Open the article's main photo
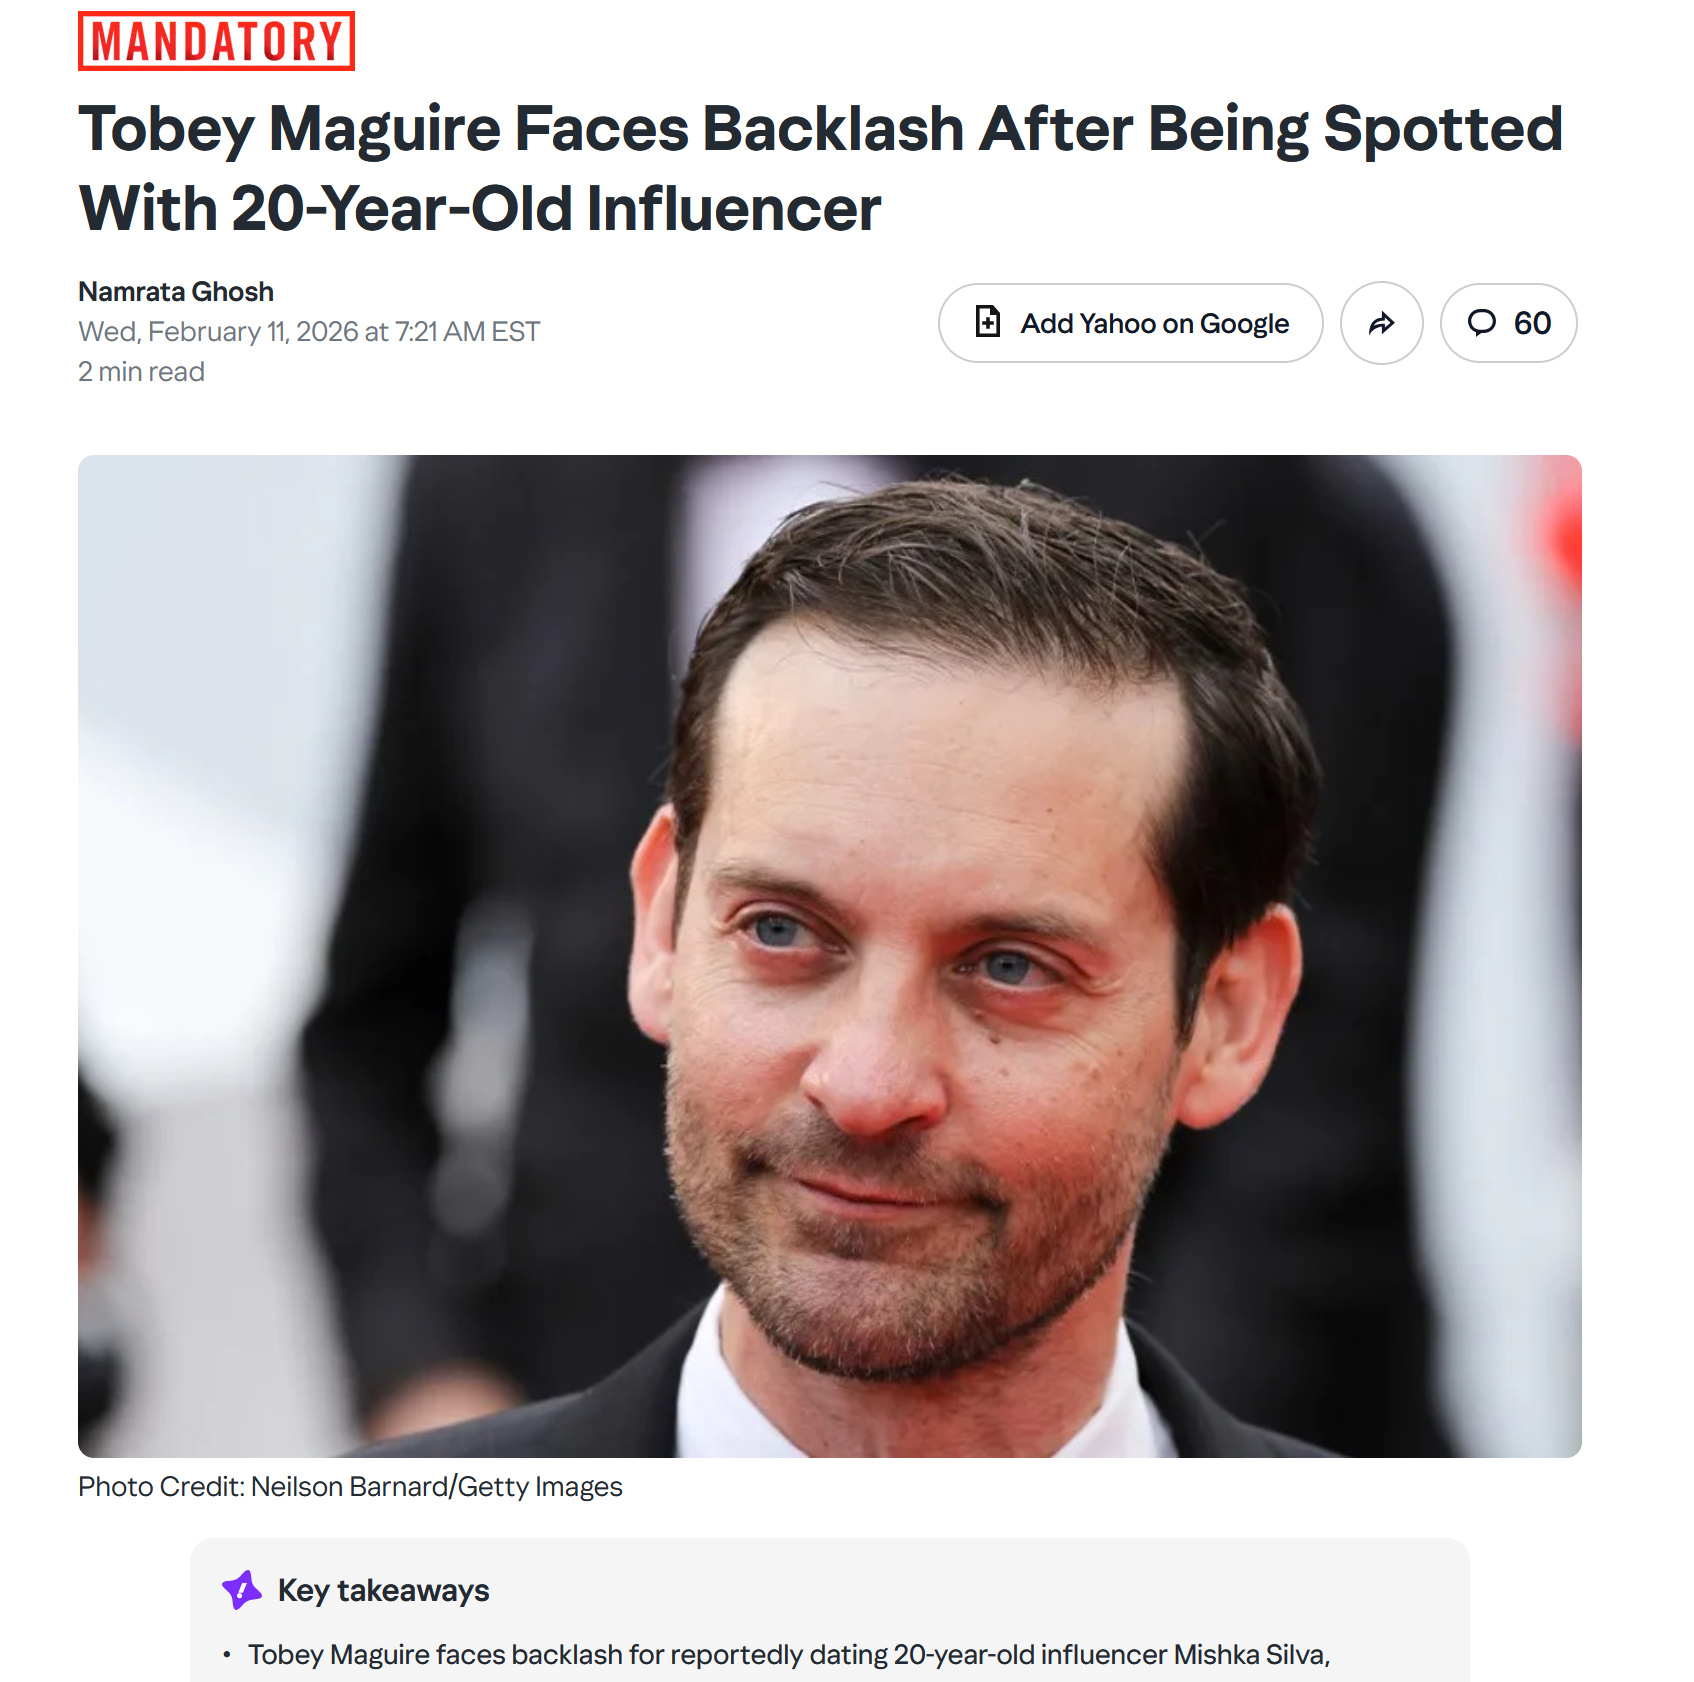The width and height of the screenshot is (1694, 1682). point(829,956)
